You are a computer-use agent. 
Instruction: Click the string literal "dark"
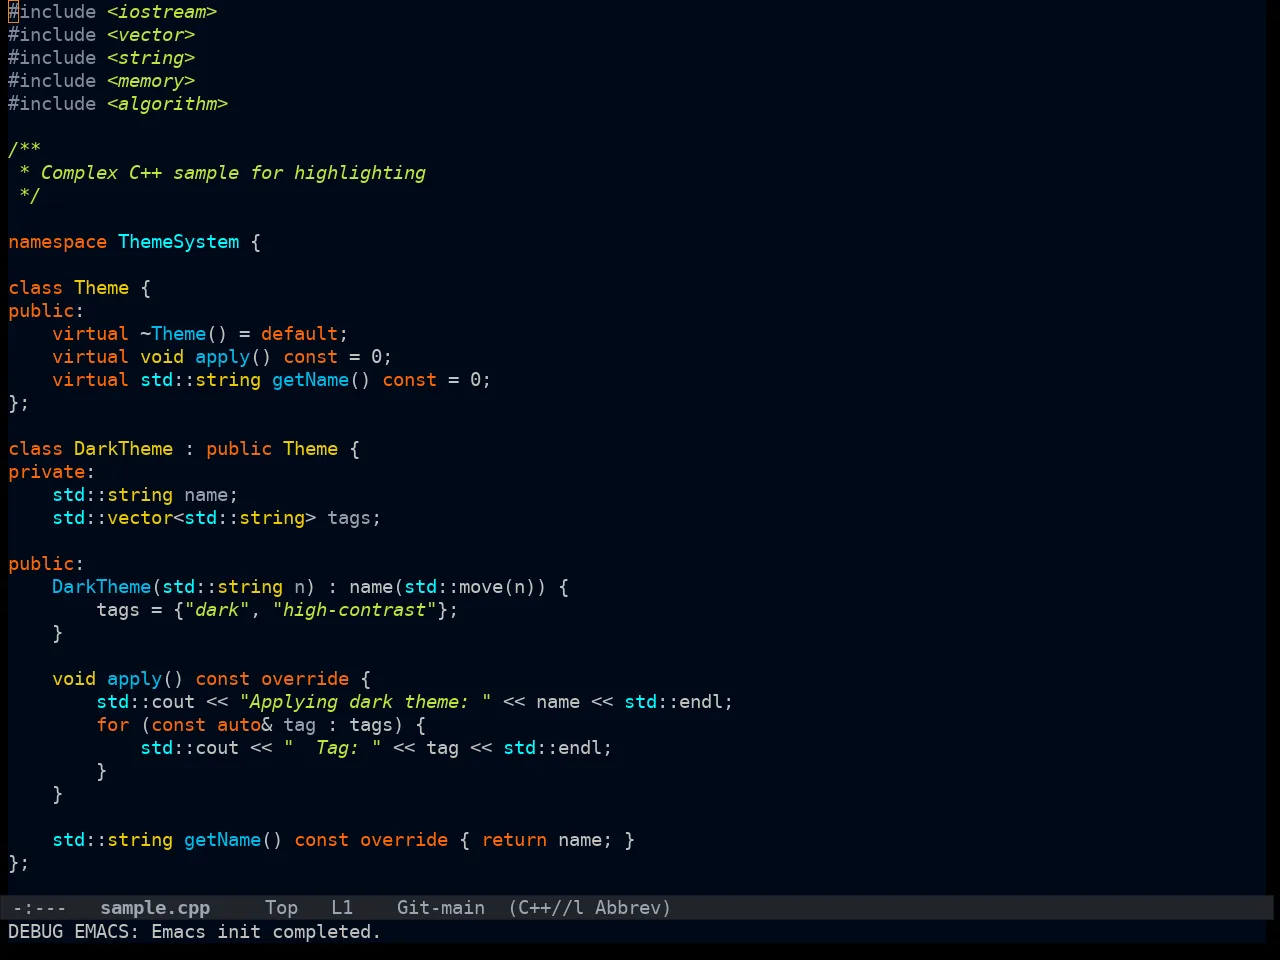pyautogui.click(x=217, y=610)
